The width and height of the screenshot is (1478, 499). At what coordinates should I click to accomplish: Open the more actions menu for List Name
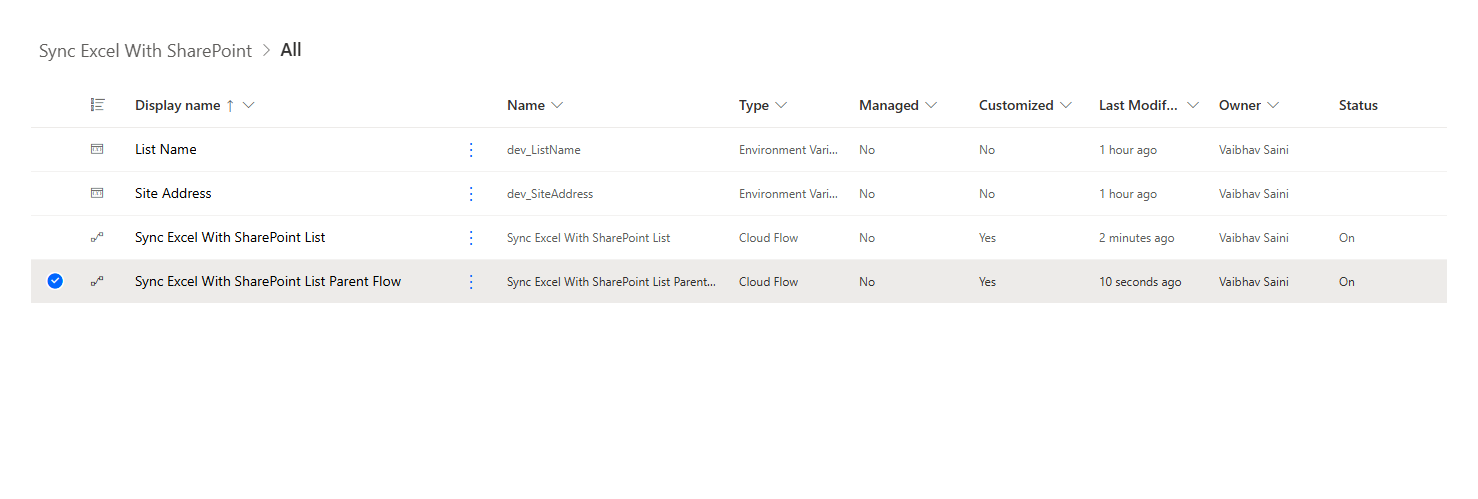[471, 150]
